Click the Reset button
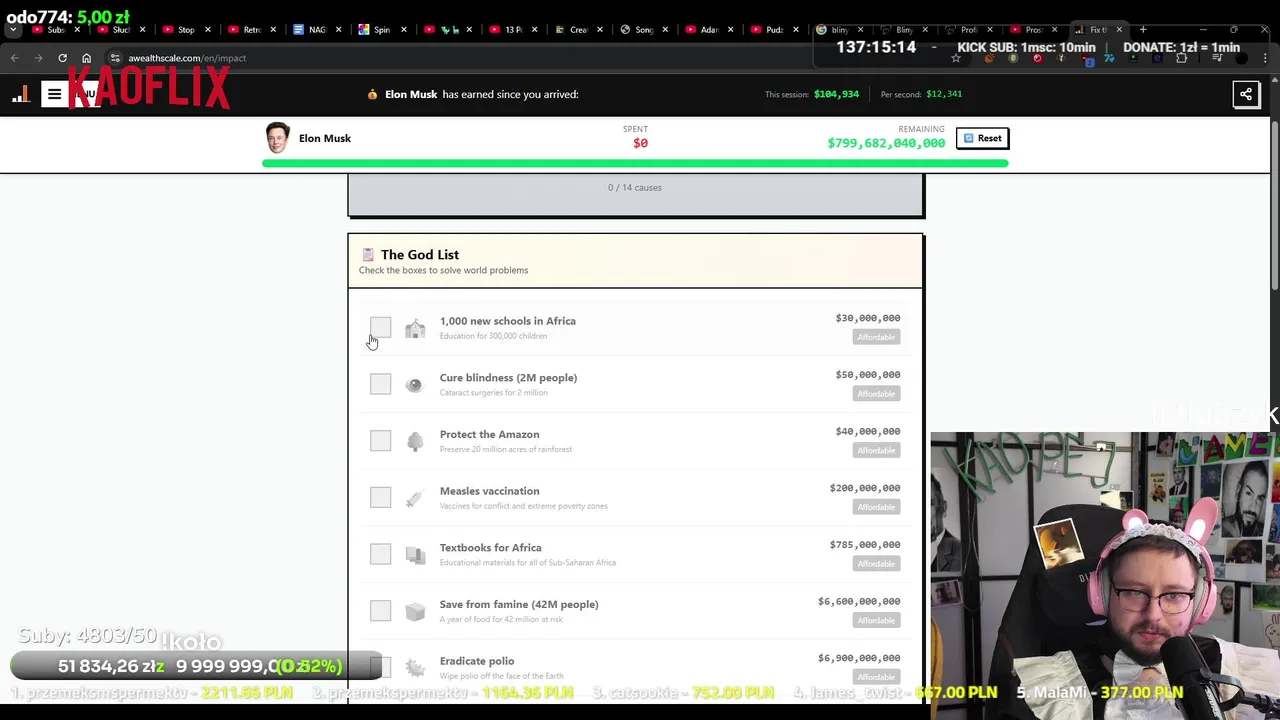 (x=982, y=138)
